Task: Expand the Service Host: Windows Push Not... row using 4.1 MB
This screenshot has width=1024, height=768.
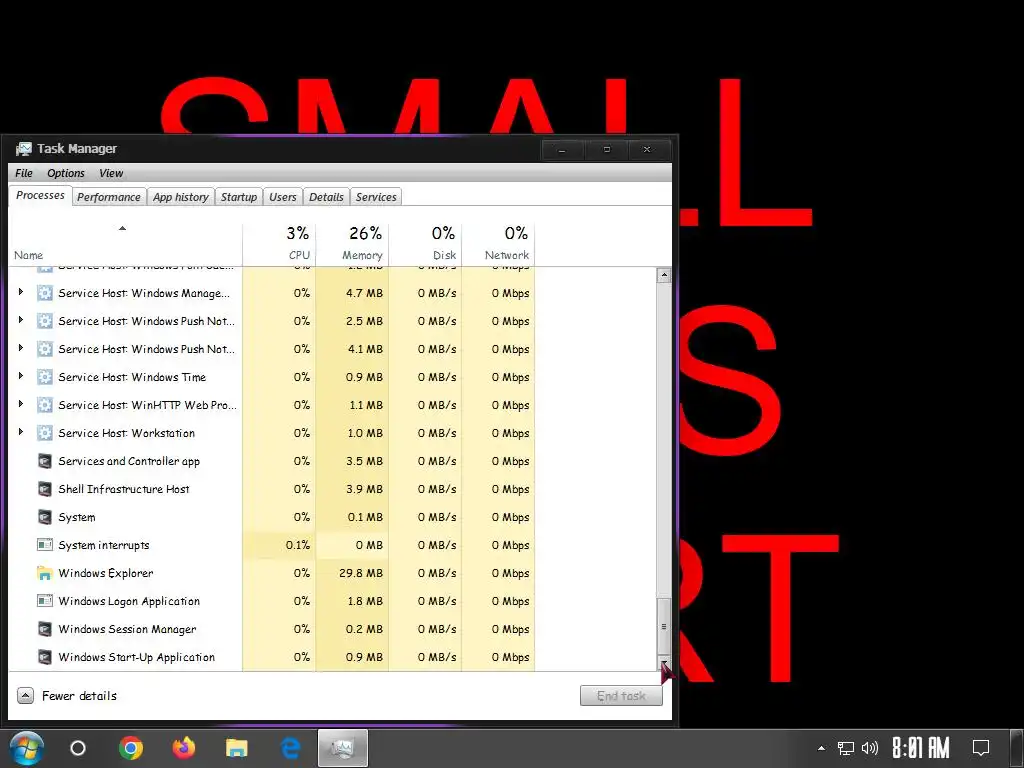Action: point(20,348)
